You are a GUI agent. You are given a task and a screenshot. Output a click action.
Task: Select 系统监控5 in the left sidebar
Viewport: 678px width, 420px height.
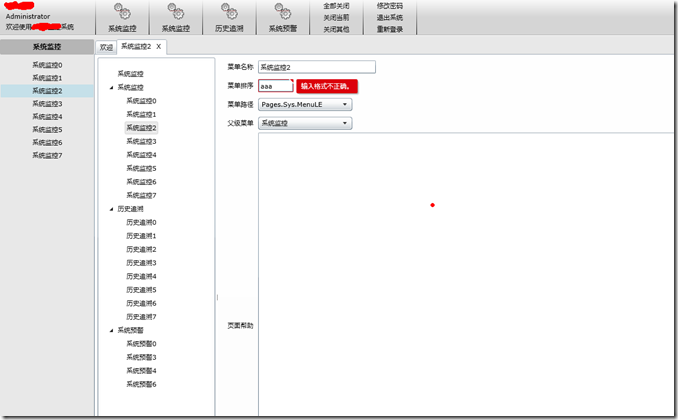(47, 130)
